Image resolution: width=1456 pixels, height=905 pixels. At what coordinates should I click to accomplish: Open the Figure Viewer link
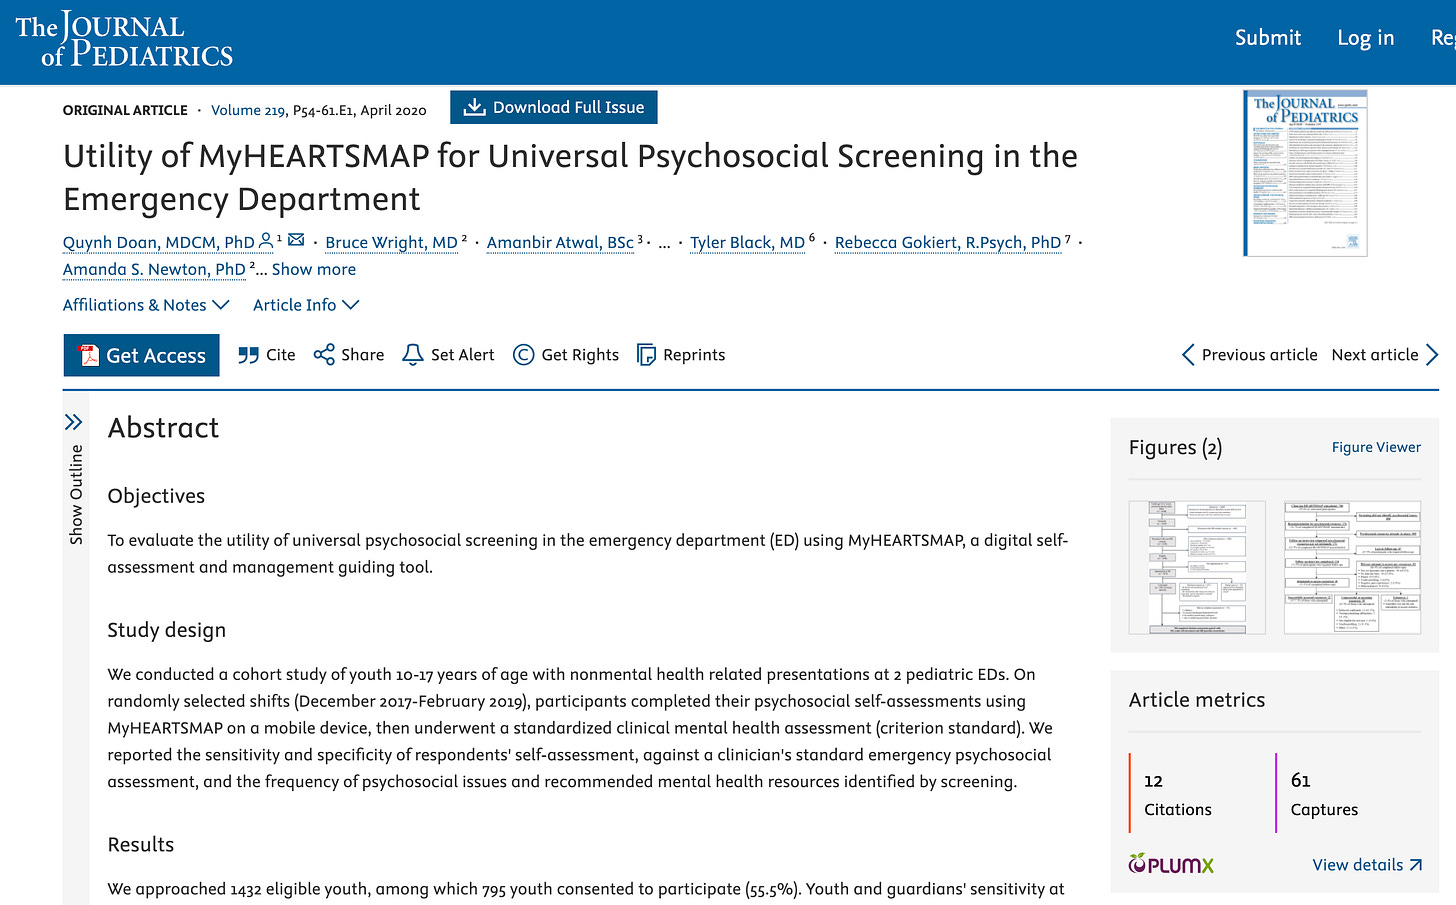pyautogui.click(x=1376, y=447)
